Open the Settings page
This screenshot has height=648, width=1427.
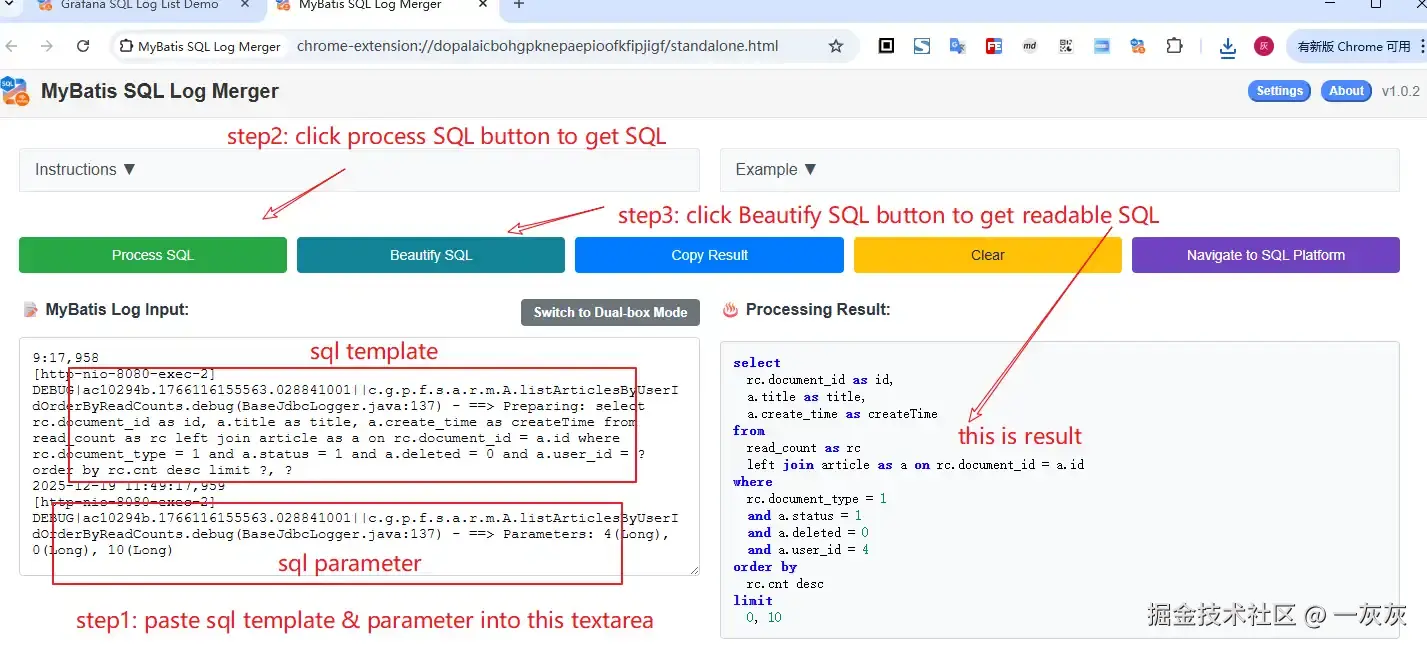point(1279,91)
